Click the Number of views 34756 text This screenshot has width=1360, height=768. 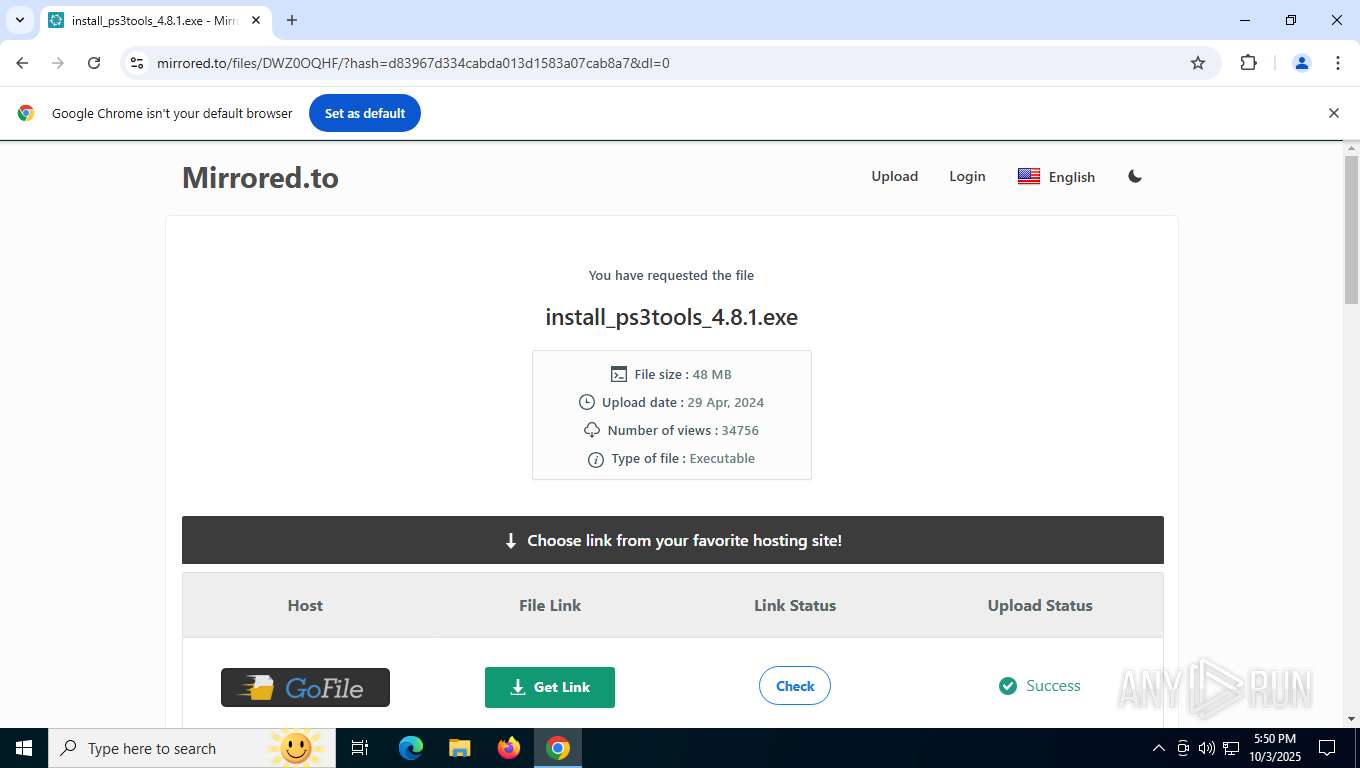click(683, 430)
